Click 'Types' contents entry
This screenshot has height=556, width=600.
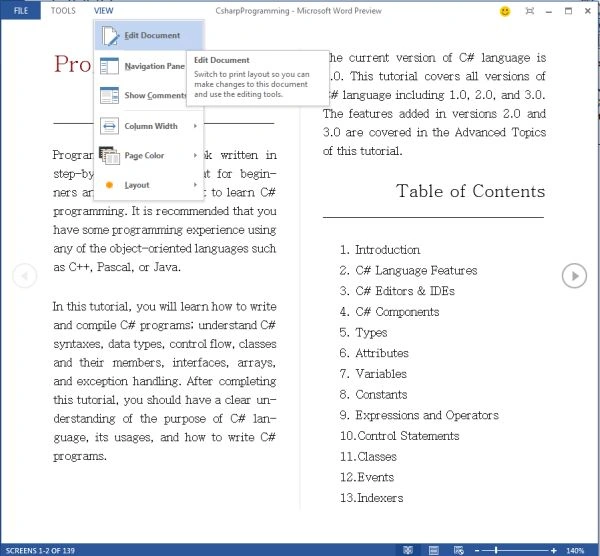pyautogui.click(x=371, y=333)
